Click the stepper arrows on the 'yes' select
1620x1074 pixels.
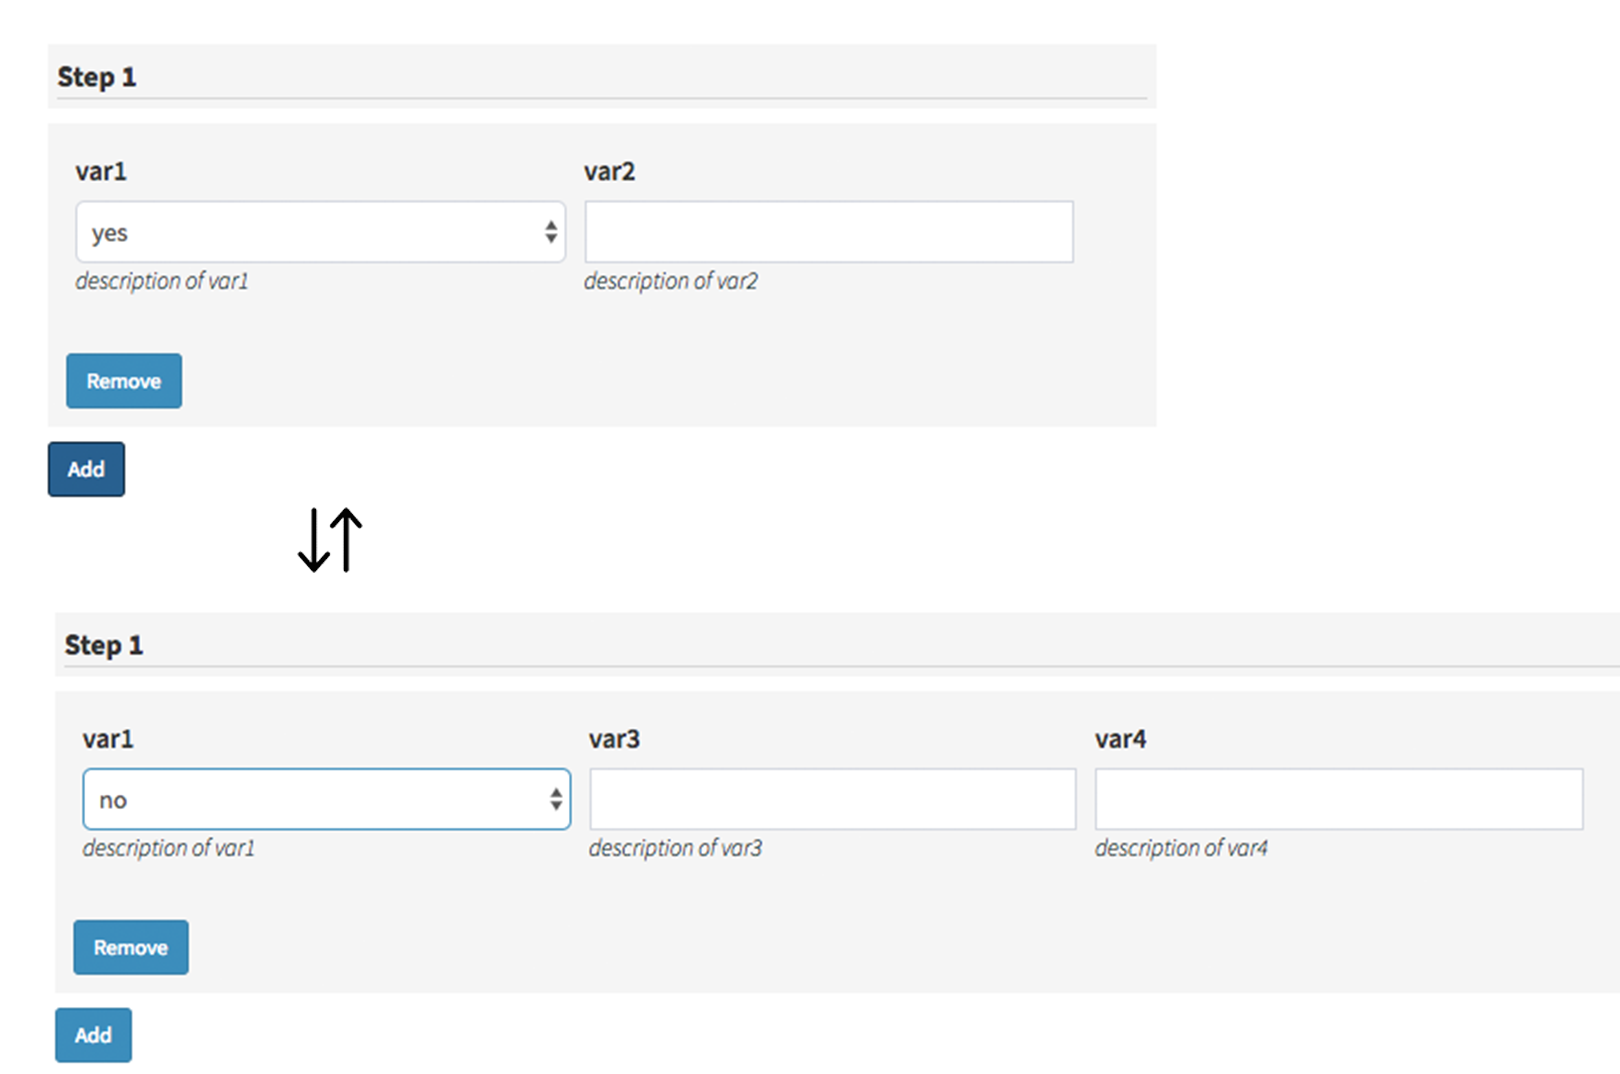pos(551,232)
